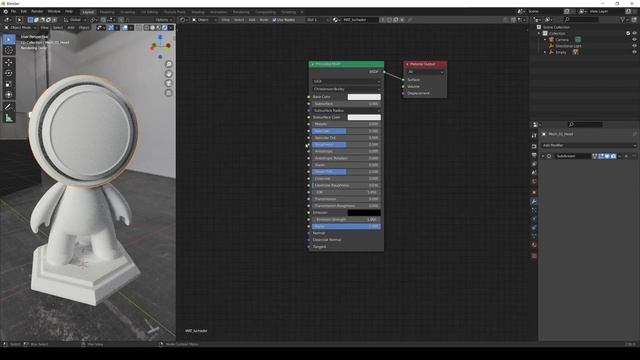Open the Slot 1 material slot dropdown
Viewport: 640px width, 360px height.
point(318,20)
